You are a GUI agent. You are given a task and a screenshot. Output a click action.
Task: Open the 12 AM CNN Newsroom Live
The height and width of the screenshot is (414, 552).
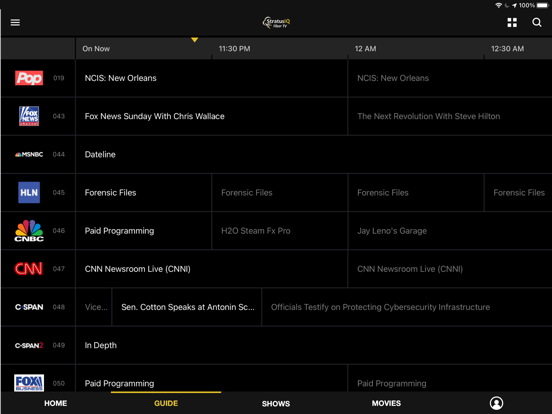point(450,269)
